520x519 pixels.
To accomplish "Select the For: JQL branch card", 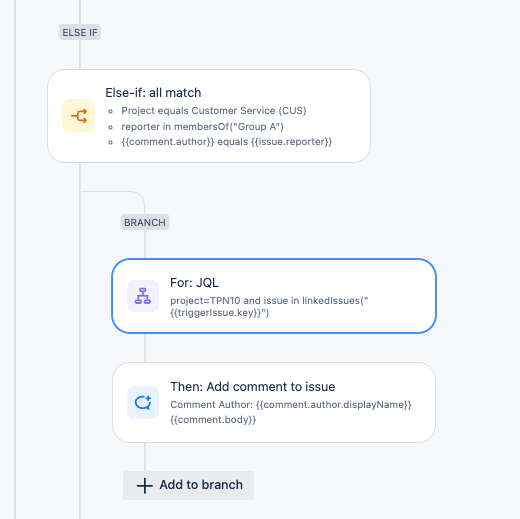I will [x=274, y=296].
